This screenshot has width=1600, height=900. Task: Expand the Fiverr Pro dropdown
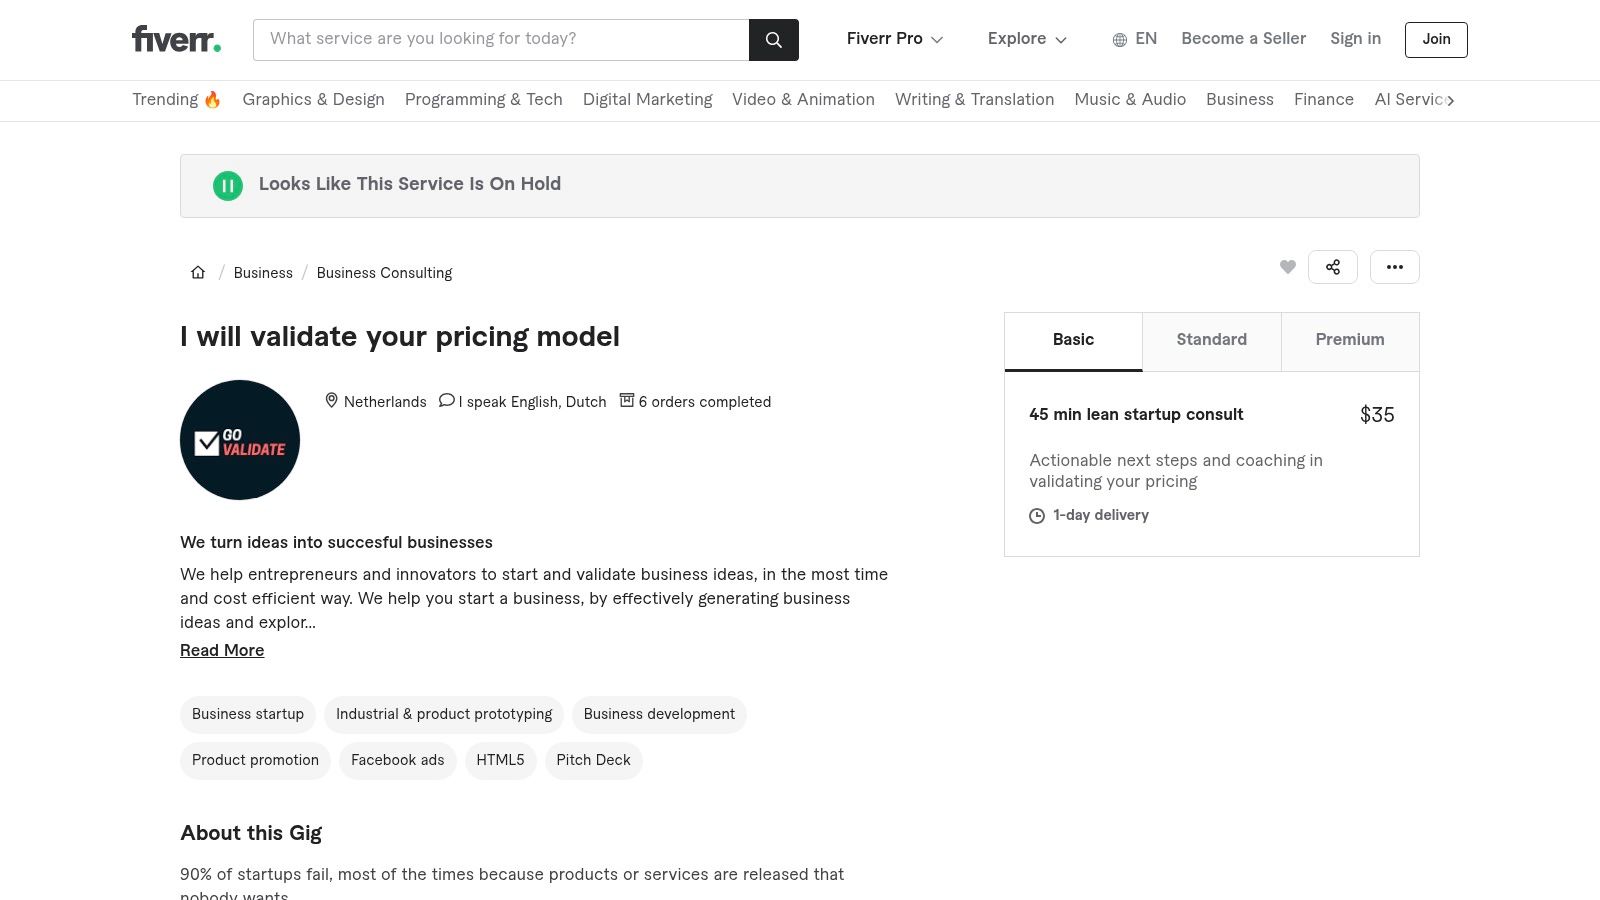(894, 39)
